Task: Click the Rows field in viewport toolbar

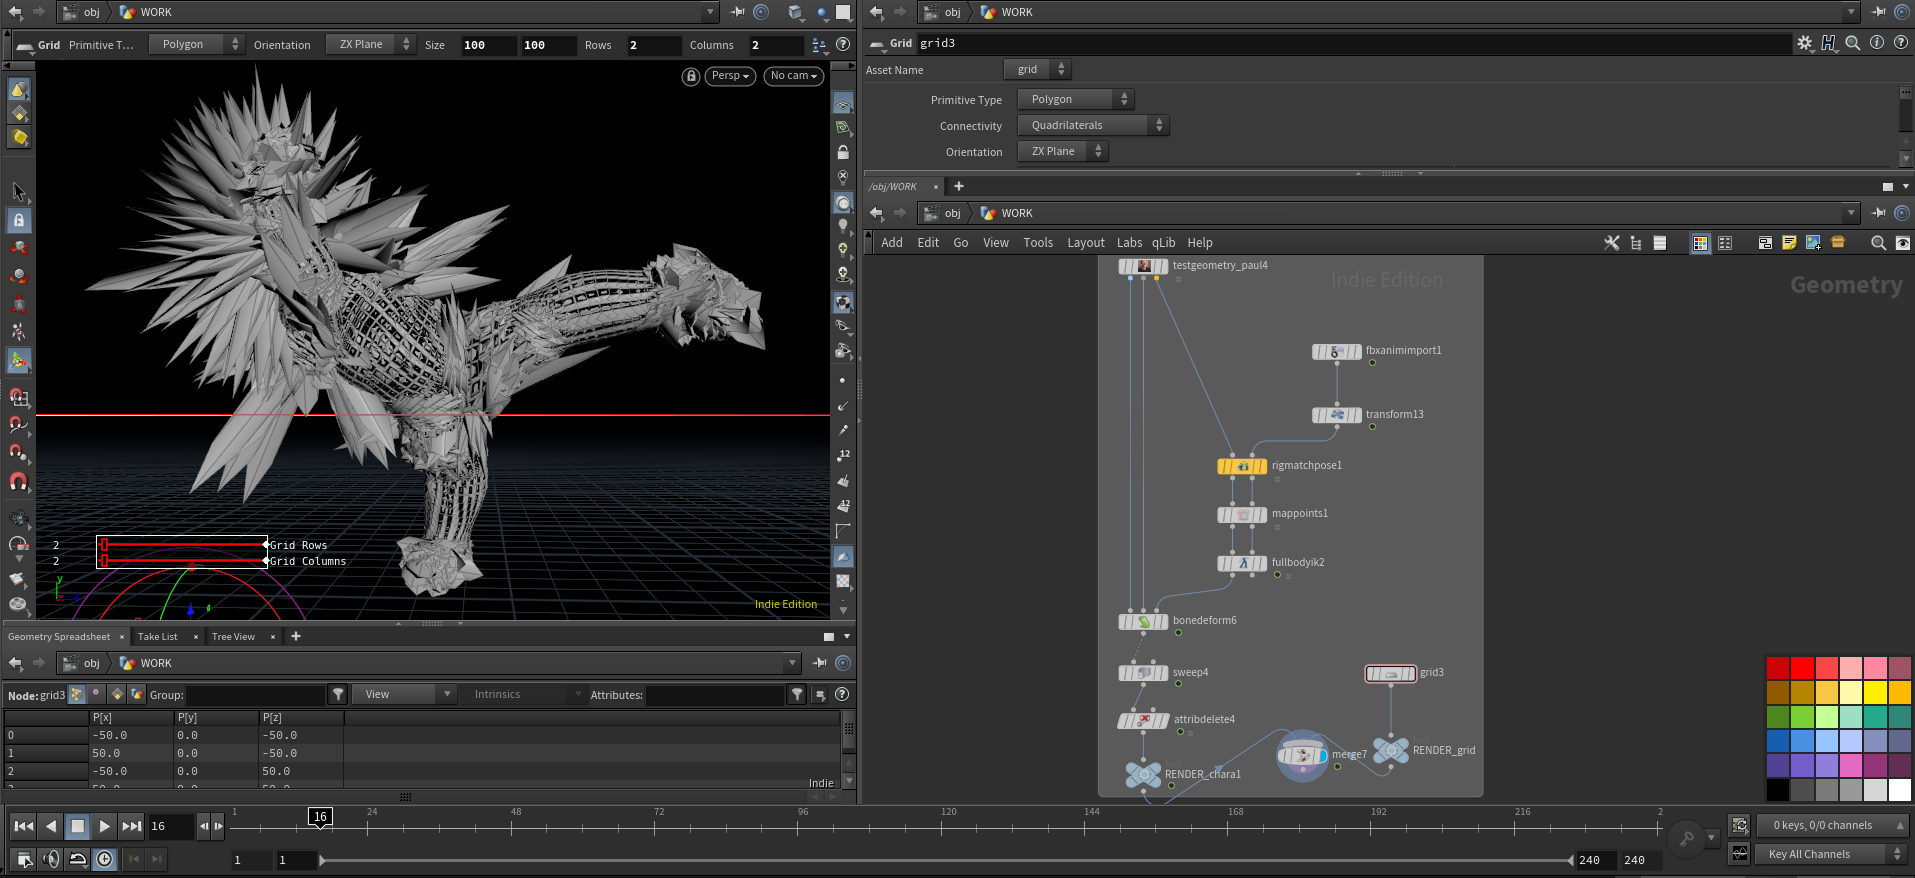Action: 654,45
